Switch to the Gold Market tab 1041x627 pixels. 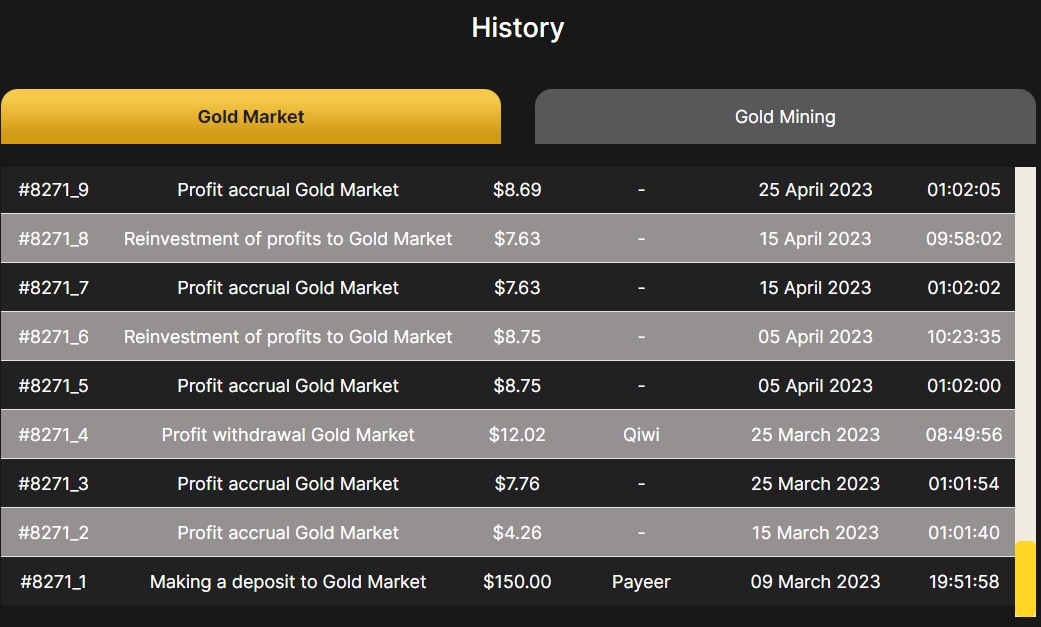click(x=251, y=116)
